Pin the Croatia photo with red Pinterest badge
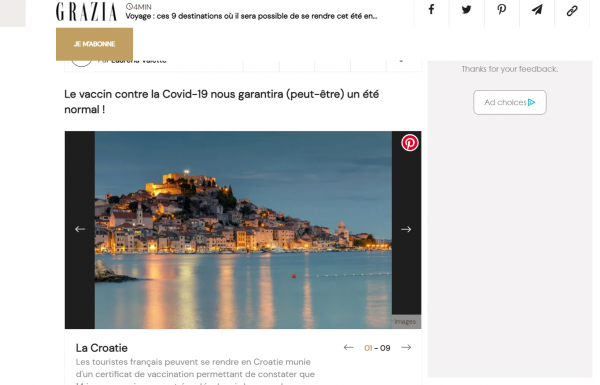 tap(409, 143)
